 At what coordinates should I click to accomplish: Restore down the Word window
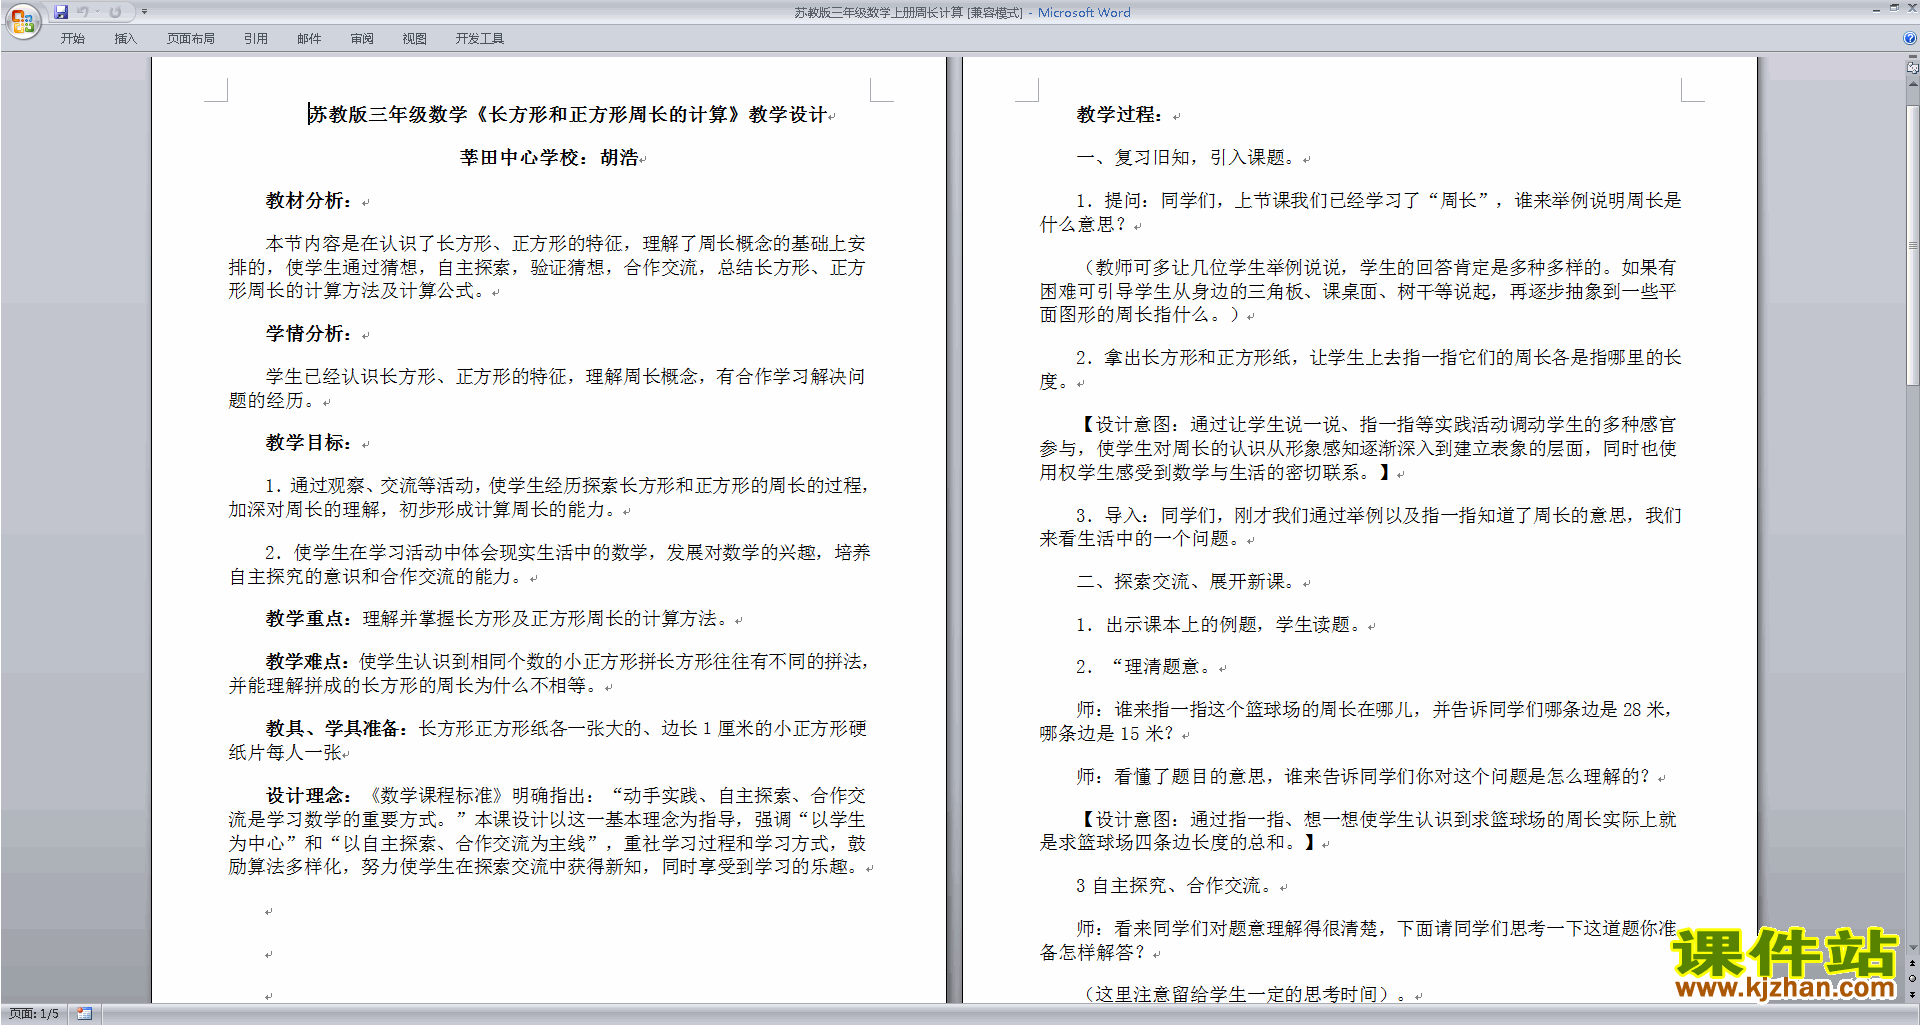coord(1894,8)
